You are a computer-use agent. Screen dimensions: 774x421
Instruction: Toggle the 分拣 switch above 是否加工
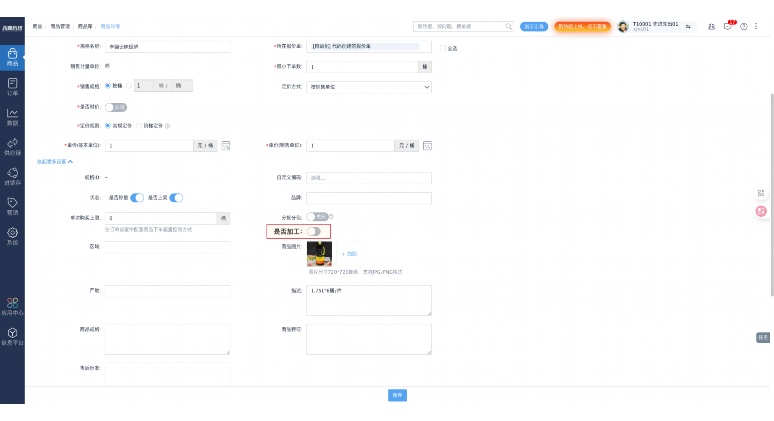tap(317, 217)
